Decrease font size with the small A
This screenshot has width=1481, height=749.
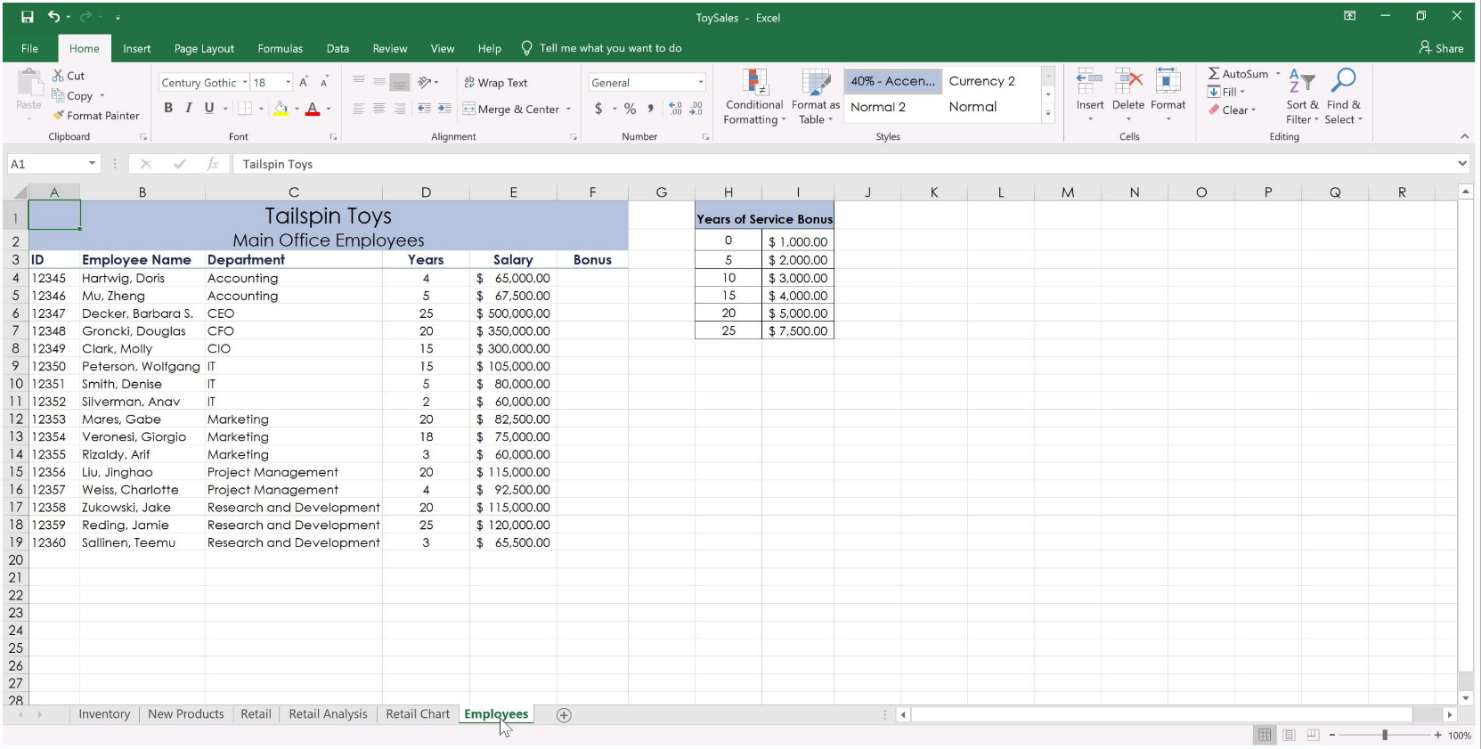coord(324,83)
